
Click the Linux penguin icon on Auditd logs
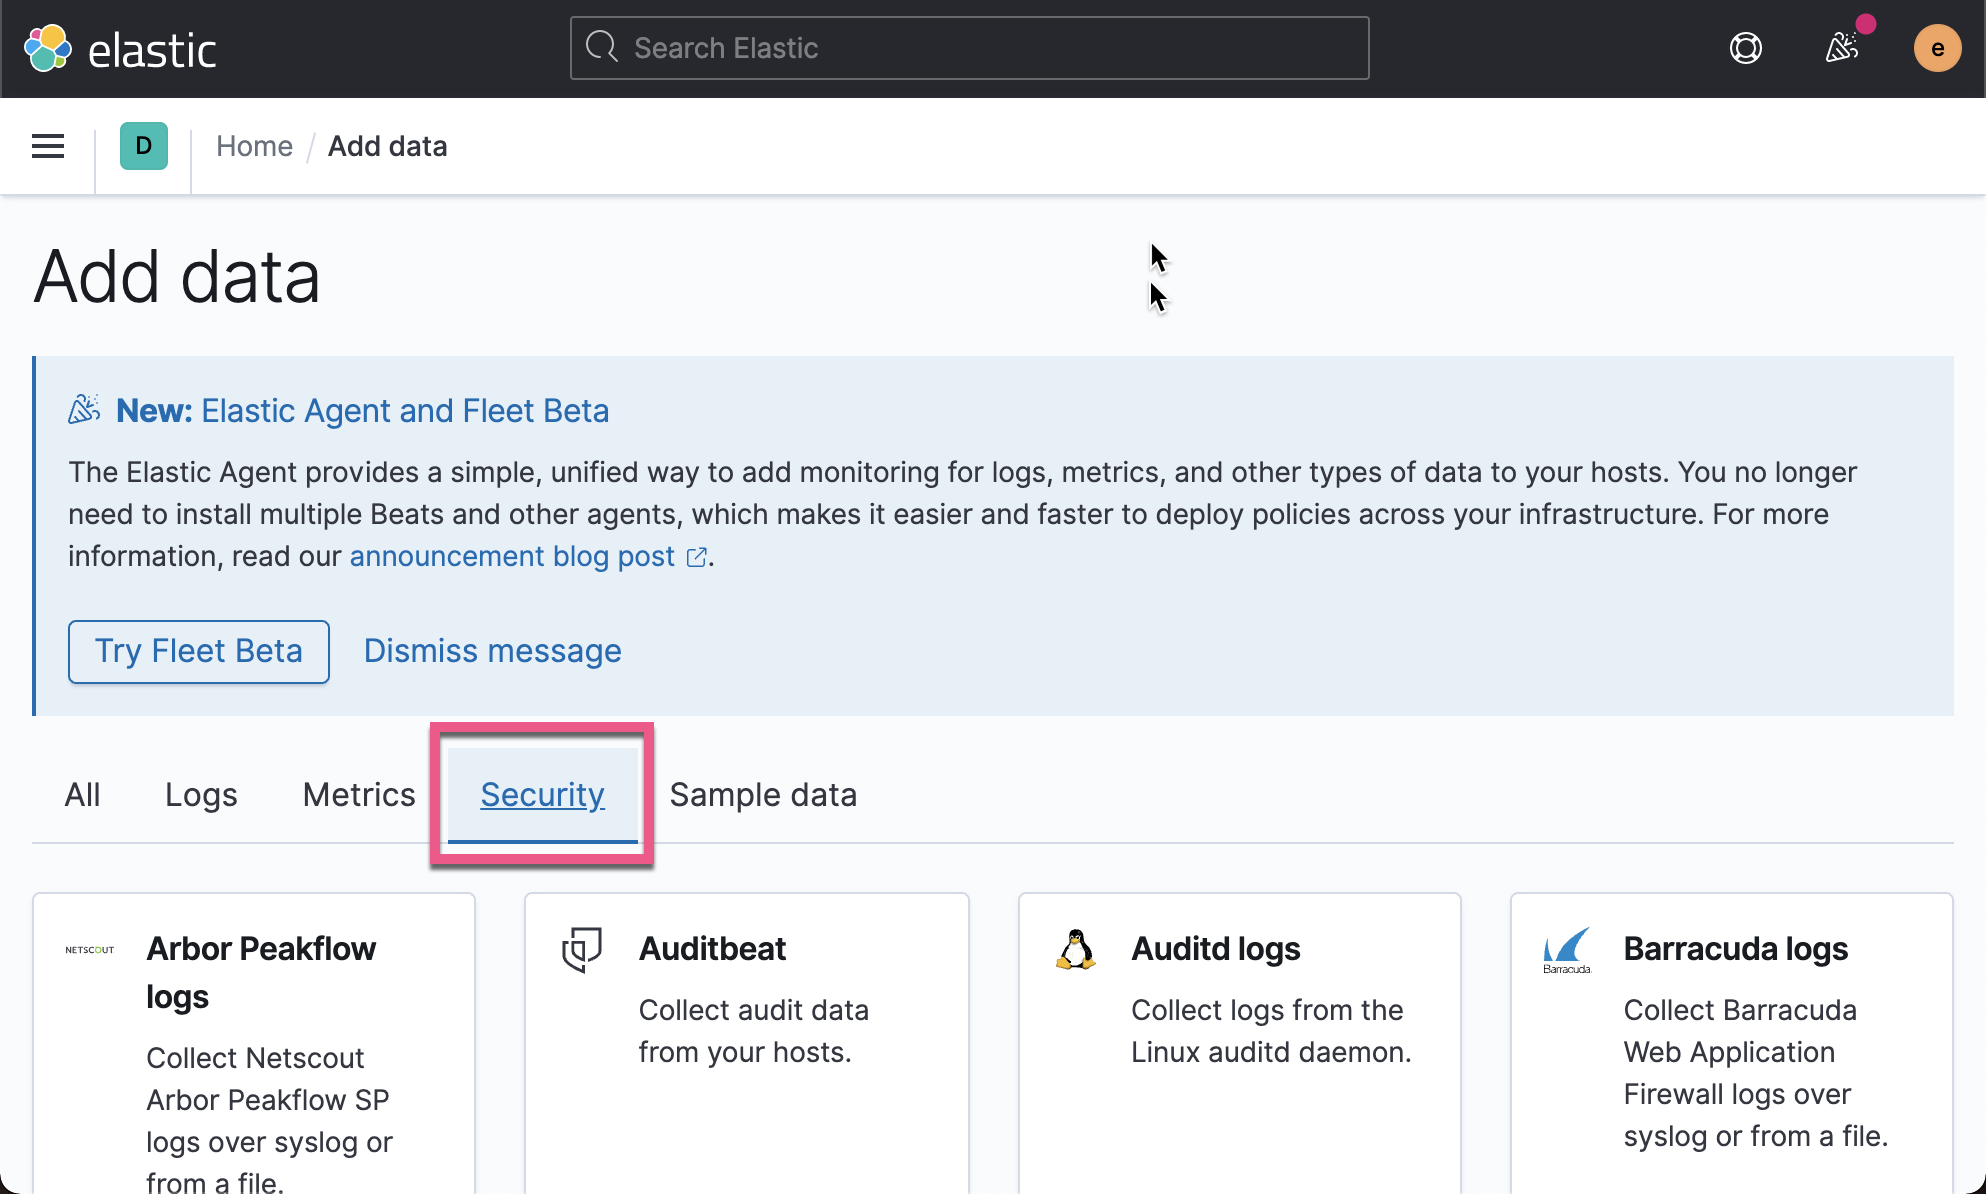1074,951
